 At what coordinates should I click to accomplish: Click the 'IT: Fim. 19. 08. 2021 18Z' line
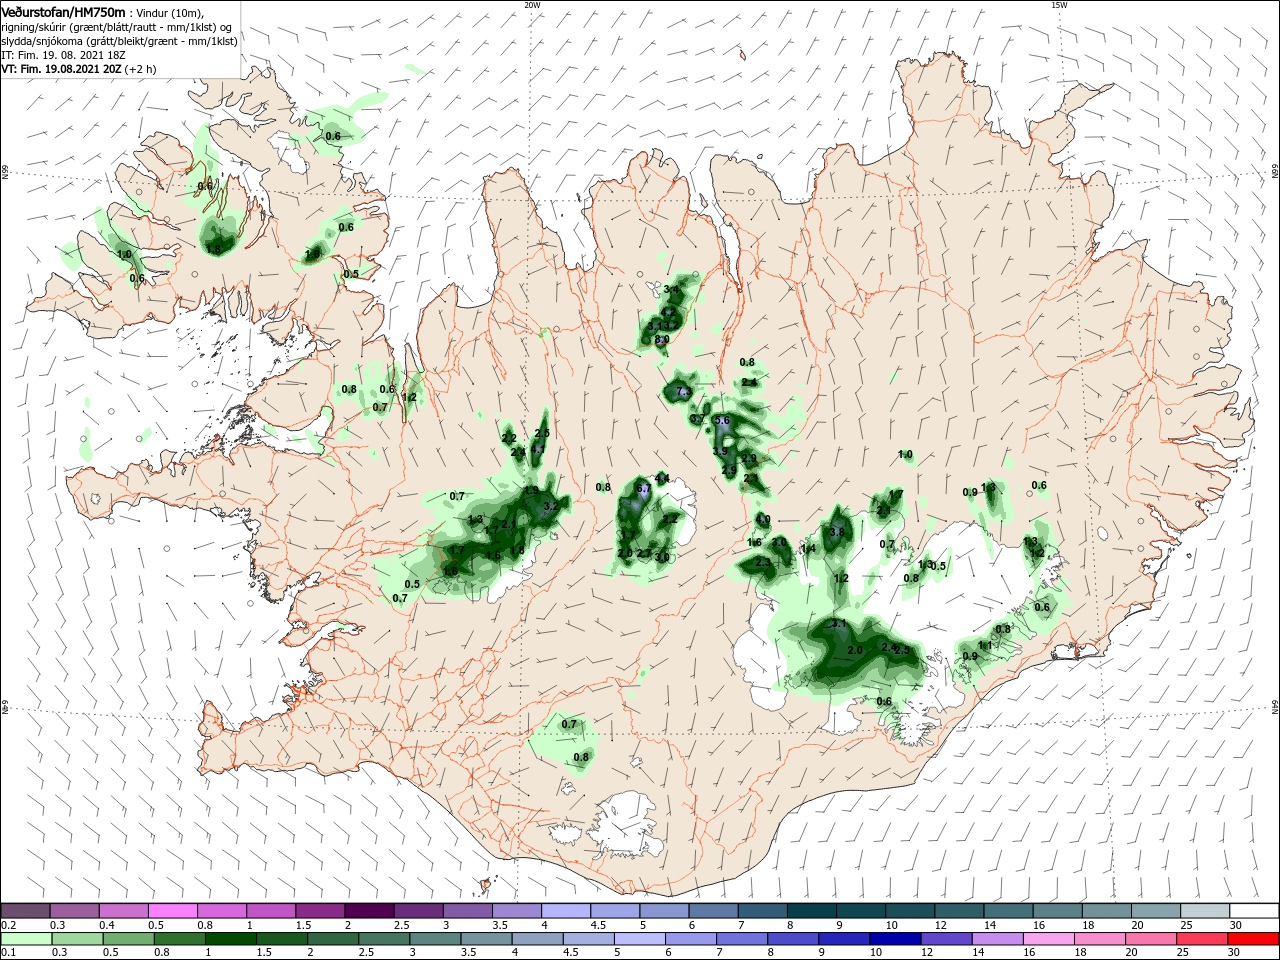[65, 55]
